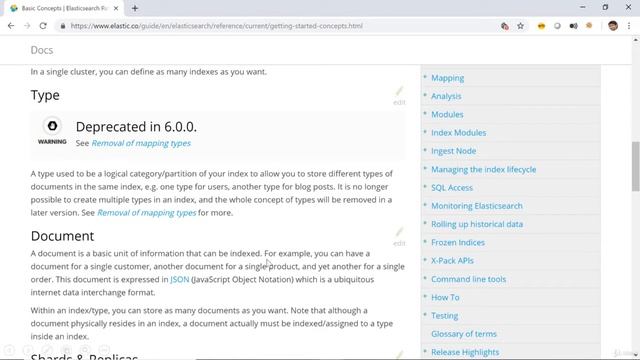The height and width of the screenshot is (360, 640).
Task: Select the Basic Concepts Elasticsearch tab
Action: [64, 8]
